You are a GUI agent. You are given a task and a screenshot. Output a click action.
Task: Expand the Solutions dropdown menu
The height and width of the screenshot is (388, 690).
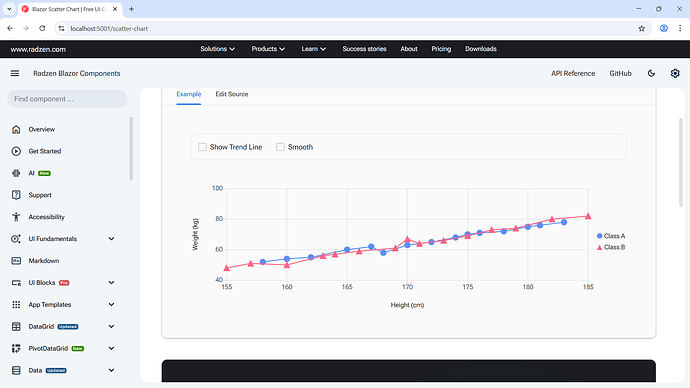217,49
